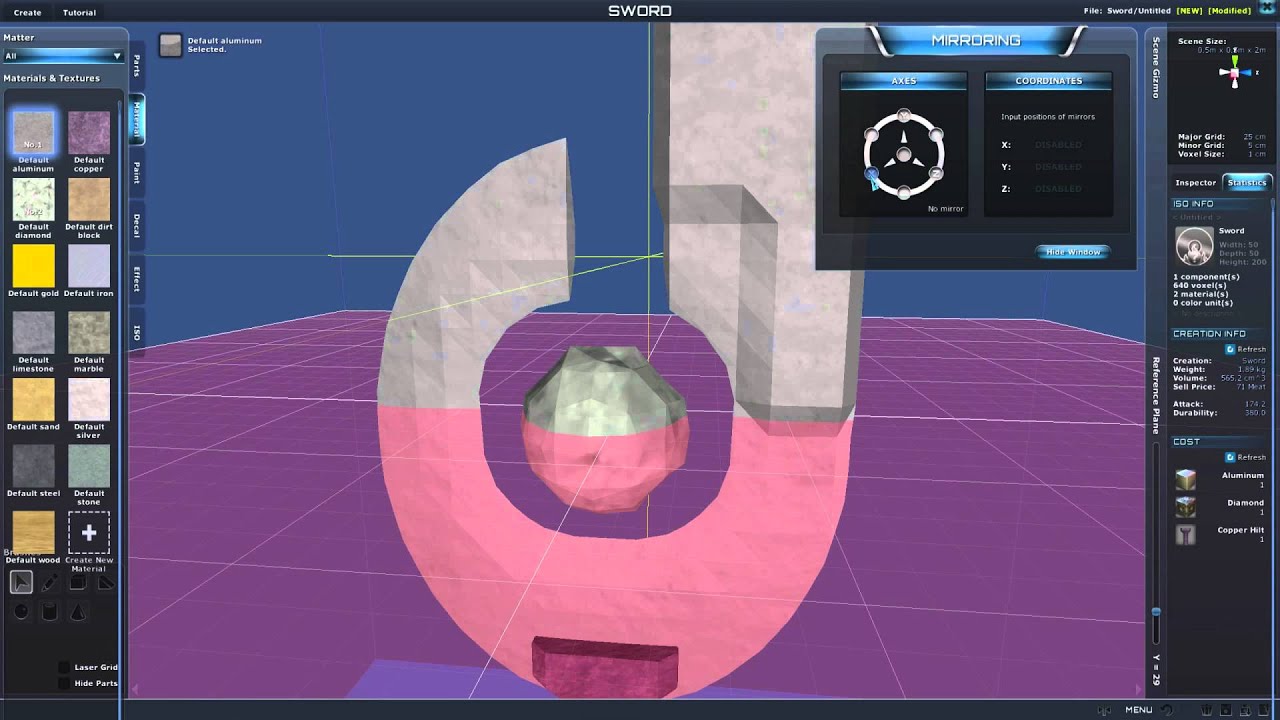Select the pencil brush tool
1280x720 pixels.
[49, 582]
